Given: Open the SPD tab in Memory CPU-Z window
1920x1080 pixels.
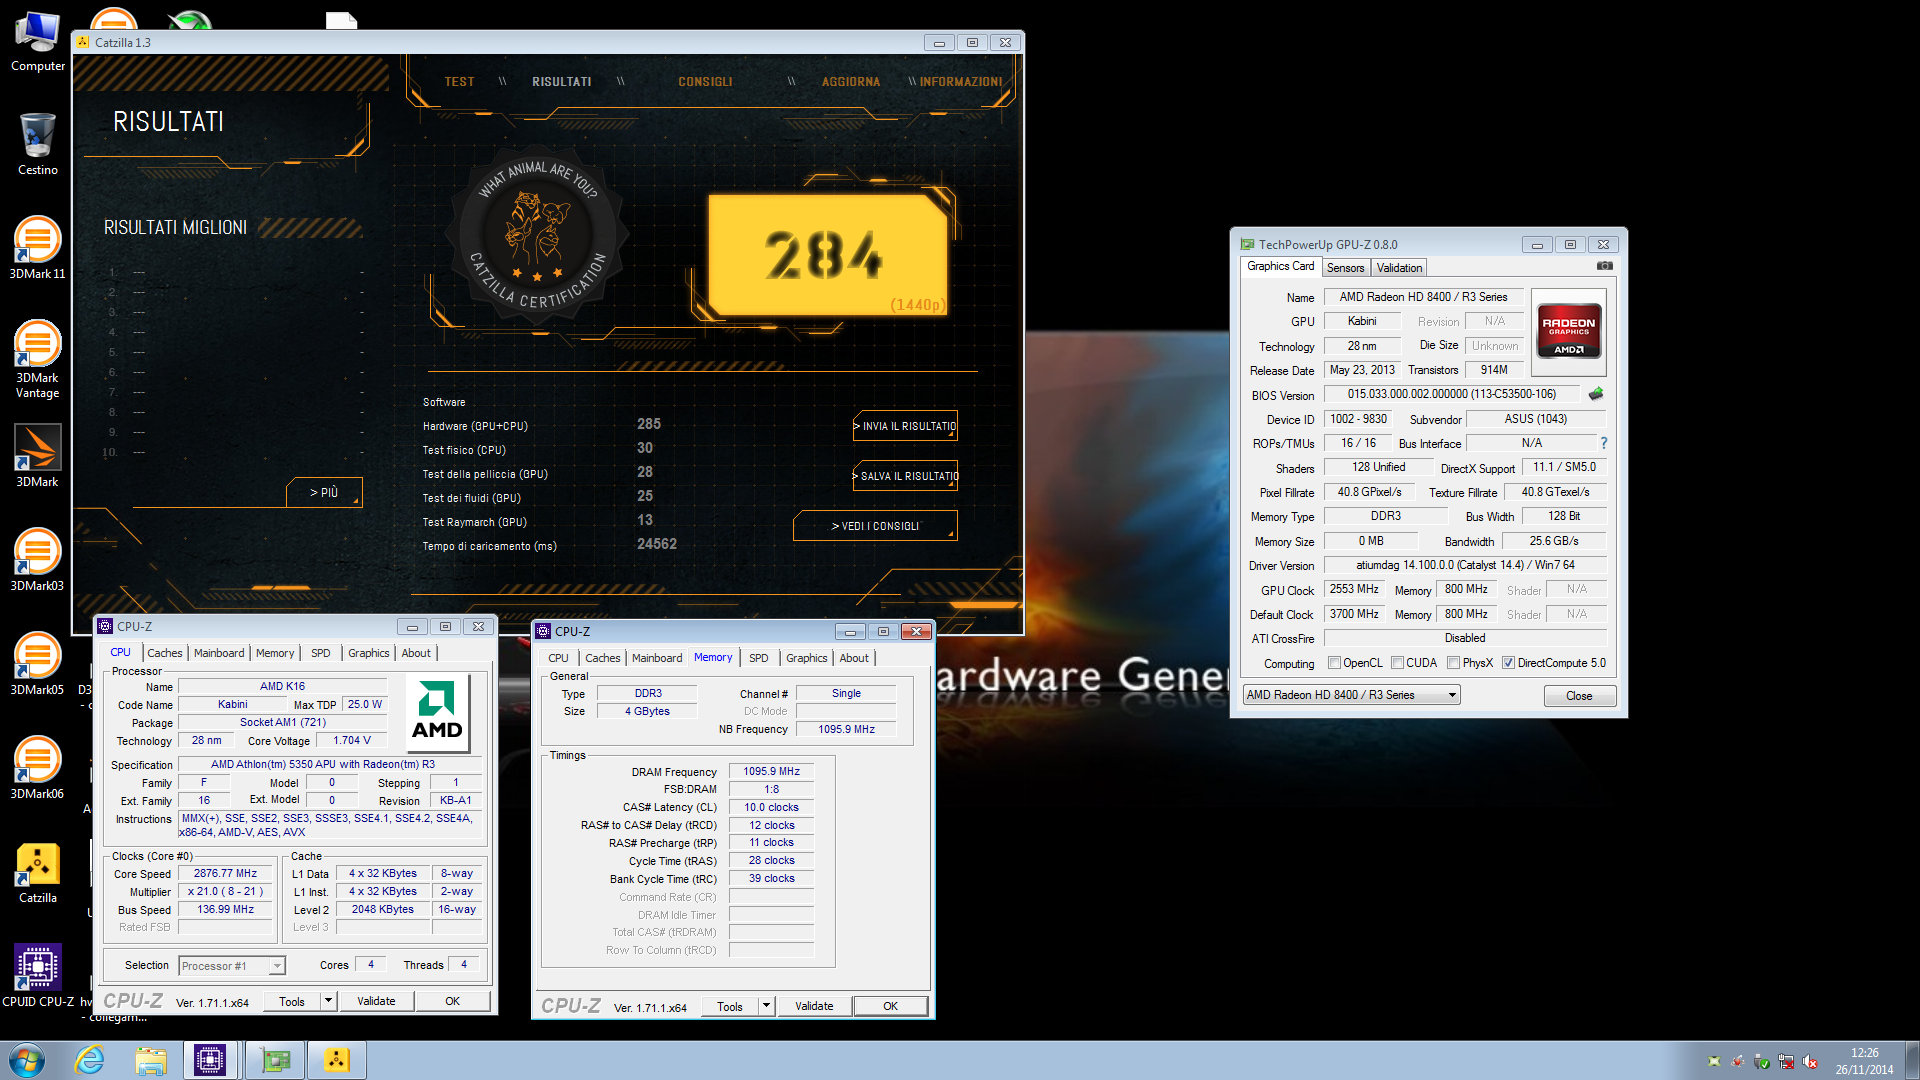Looking at the screenshot, I should [759, 658].
